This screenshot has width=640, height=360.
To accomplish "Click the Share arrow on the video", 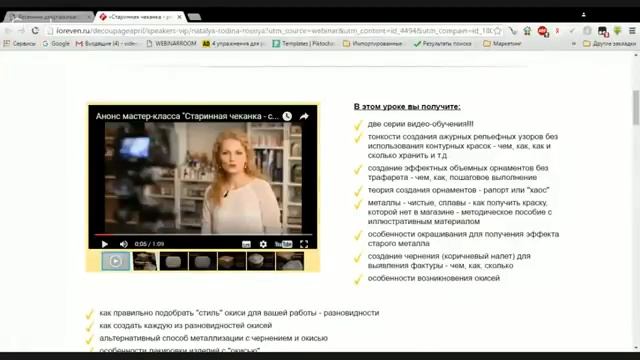I will [304, 116].
